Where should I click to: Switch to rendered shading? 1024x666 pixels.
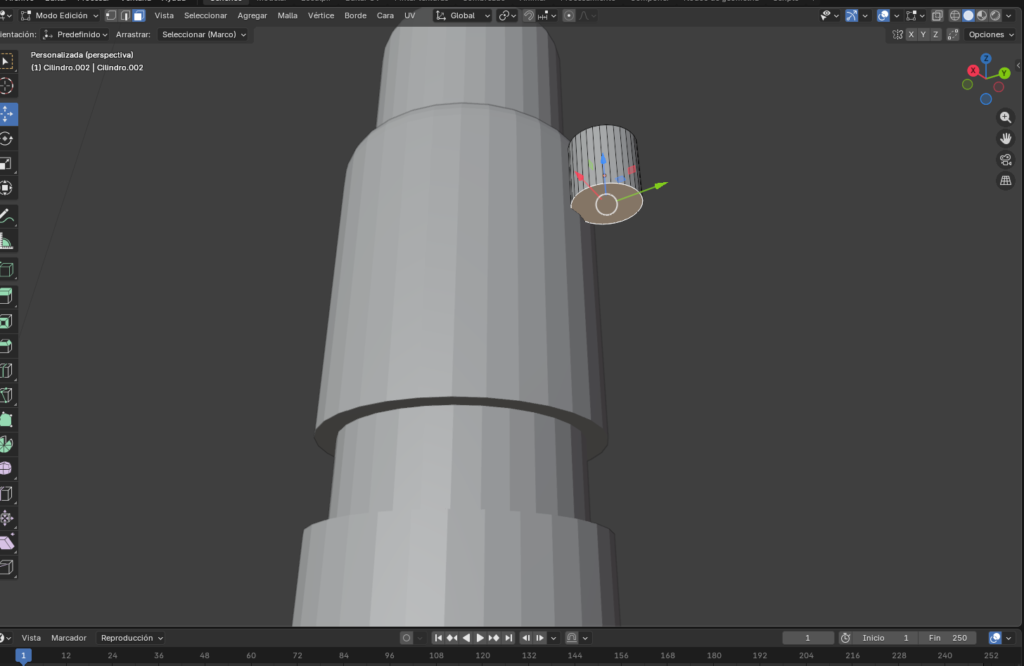(x=995, y=16)
